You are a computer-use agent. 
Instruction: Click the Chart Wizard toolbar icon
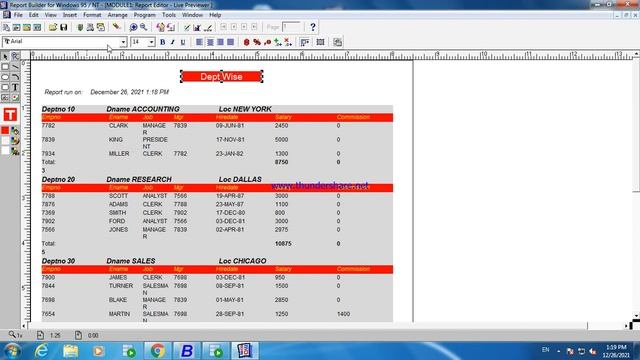[x=197, y=27]
